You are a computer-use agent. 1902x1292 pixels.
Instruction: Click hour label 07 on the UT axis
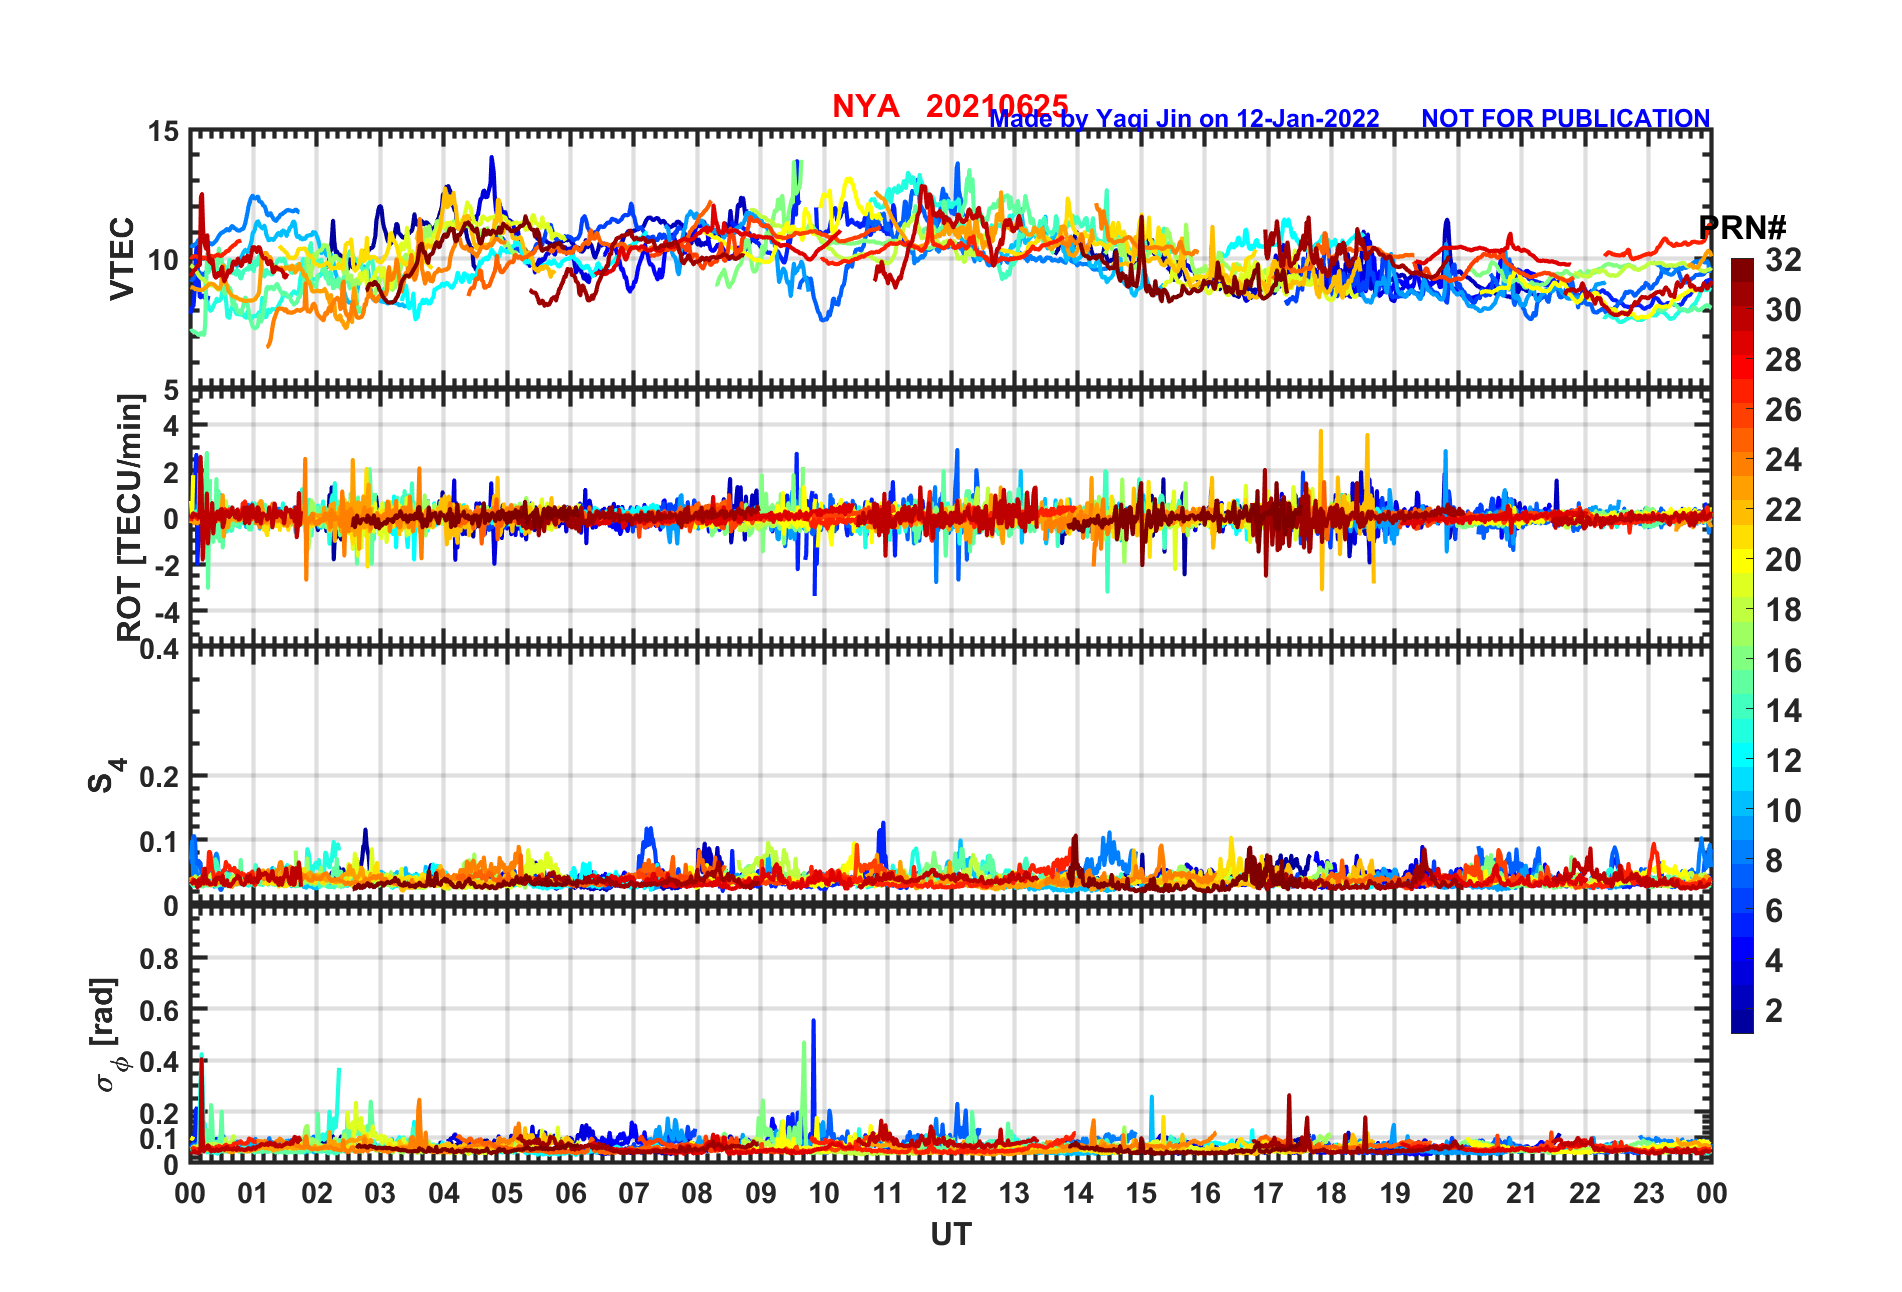tap(634, 1193)
